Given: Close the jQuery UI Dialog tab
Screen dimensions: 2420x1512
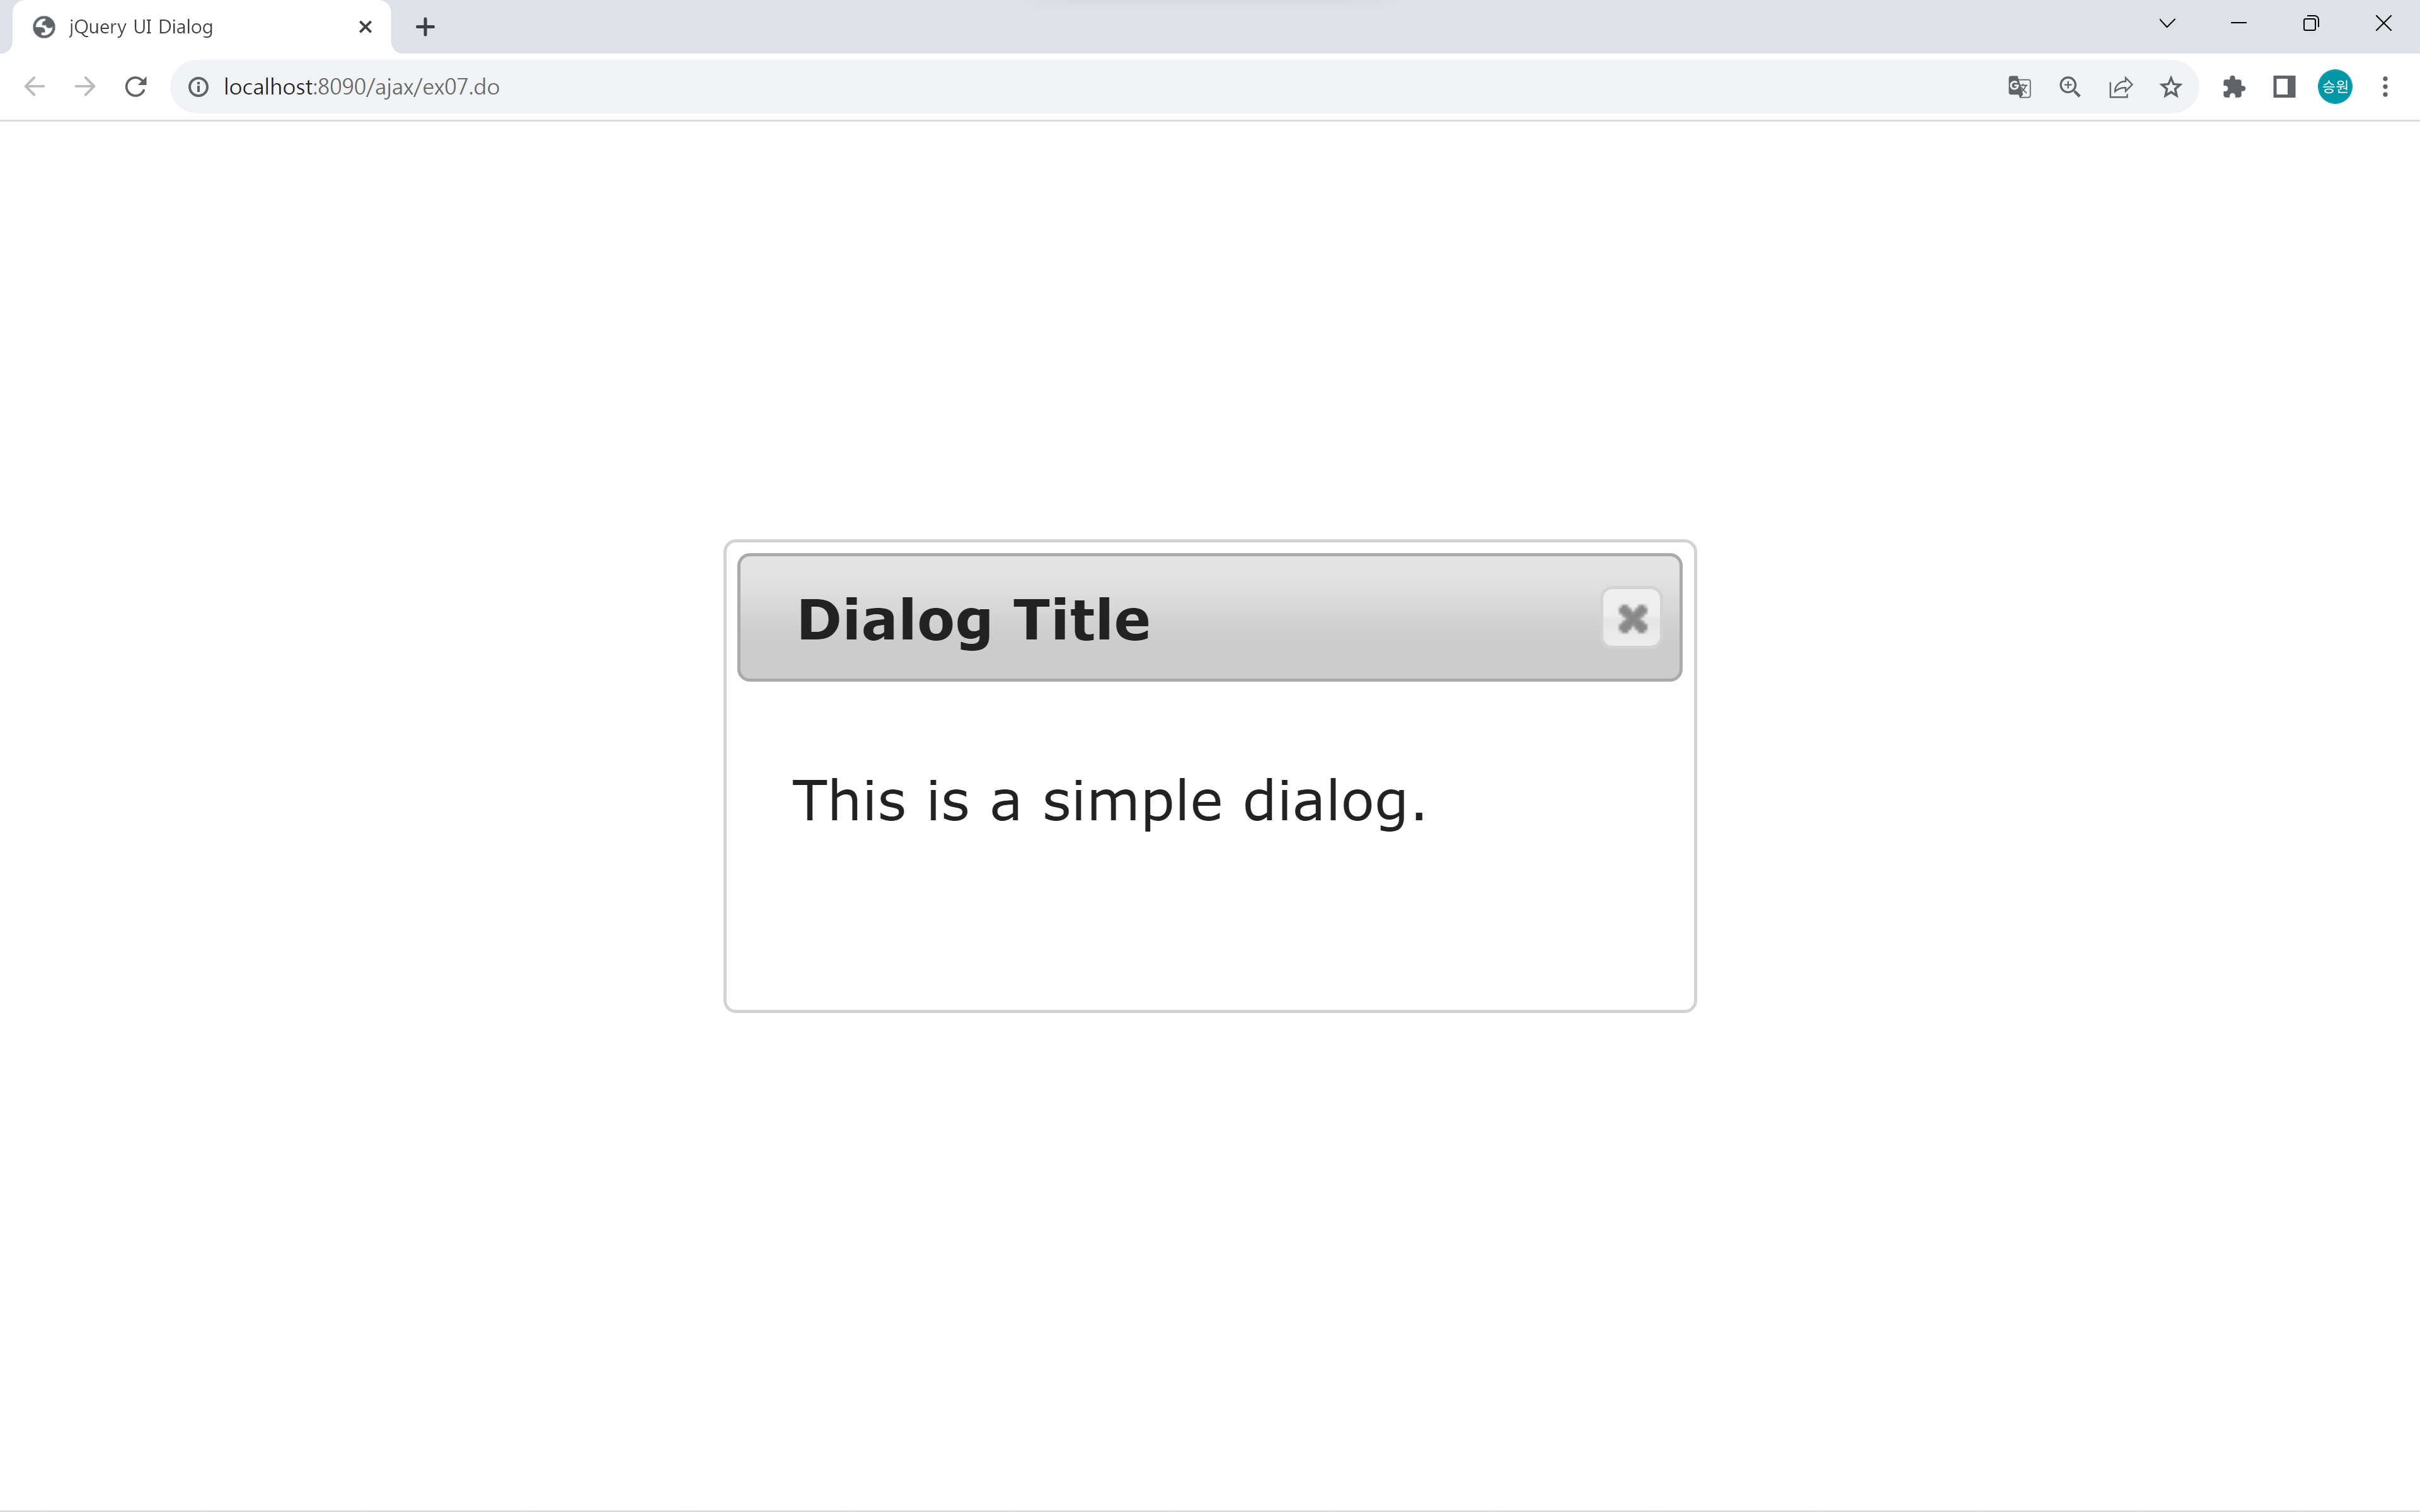Looking at the screenshot, I should 365,27.
